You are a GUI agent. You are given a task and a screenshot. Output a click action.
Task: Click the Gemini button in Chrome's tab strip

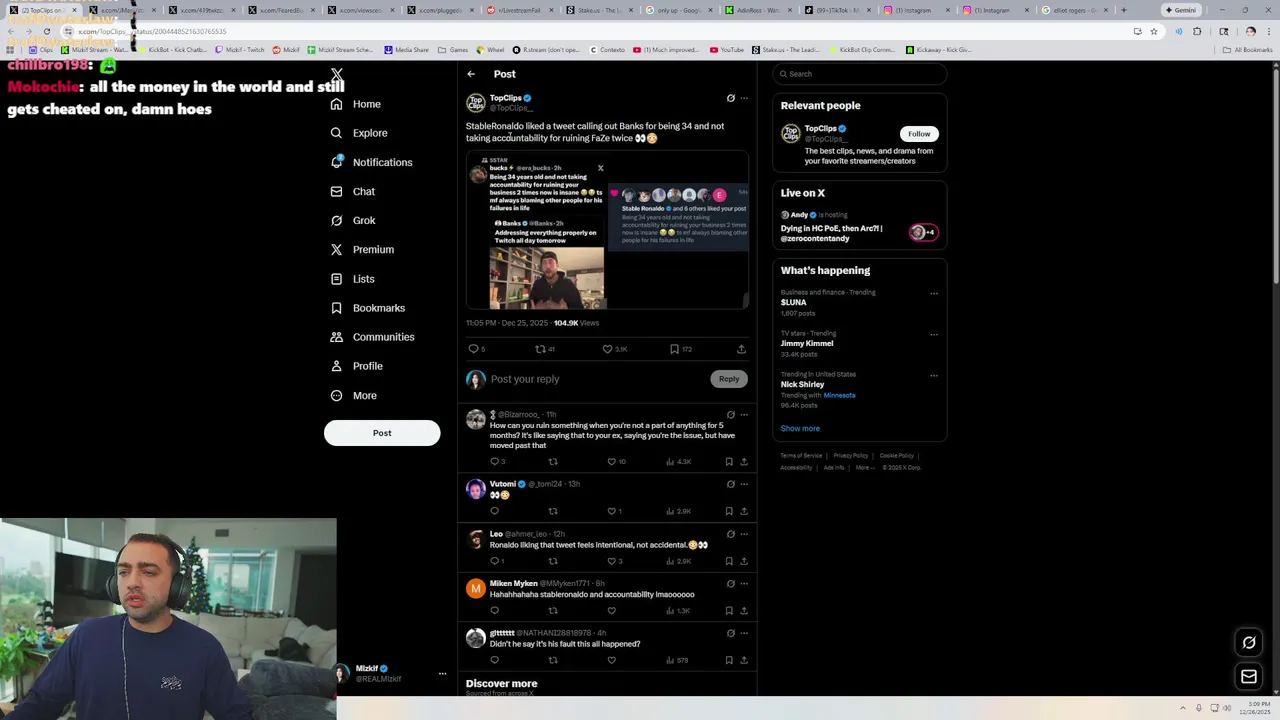point(1181,10)
